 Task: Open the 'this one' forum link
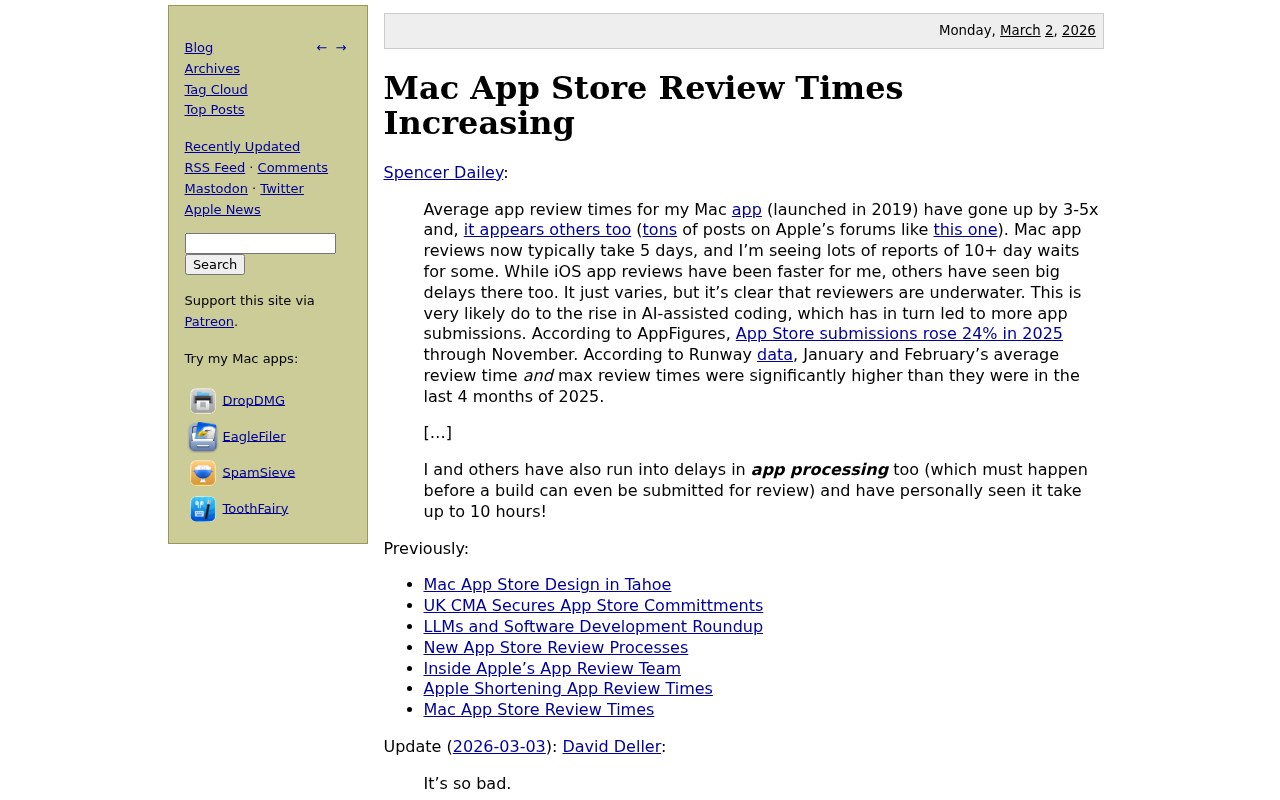click(x=965, y=230)
